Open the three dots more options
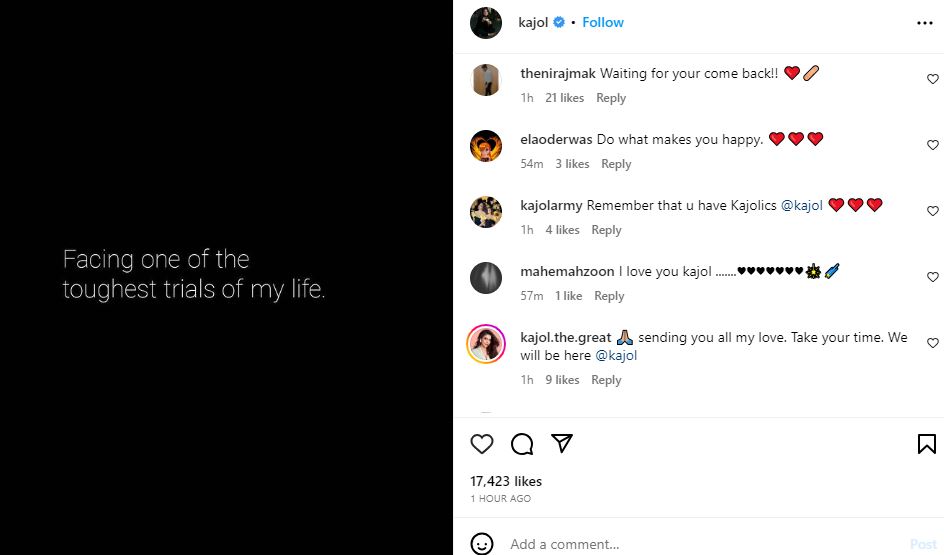Viewport: 944px width, 555px height. coord(925,22)
